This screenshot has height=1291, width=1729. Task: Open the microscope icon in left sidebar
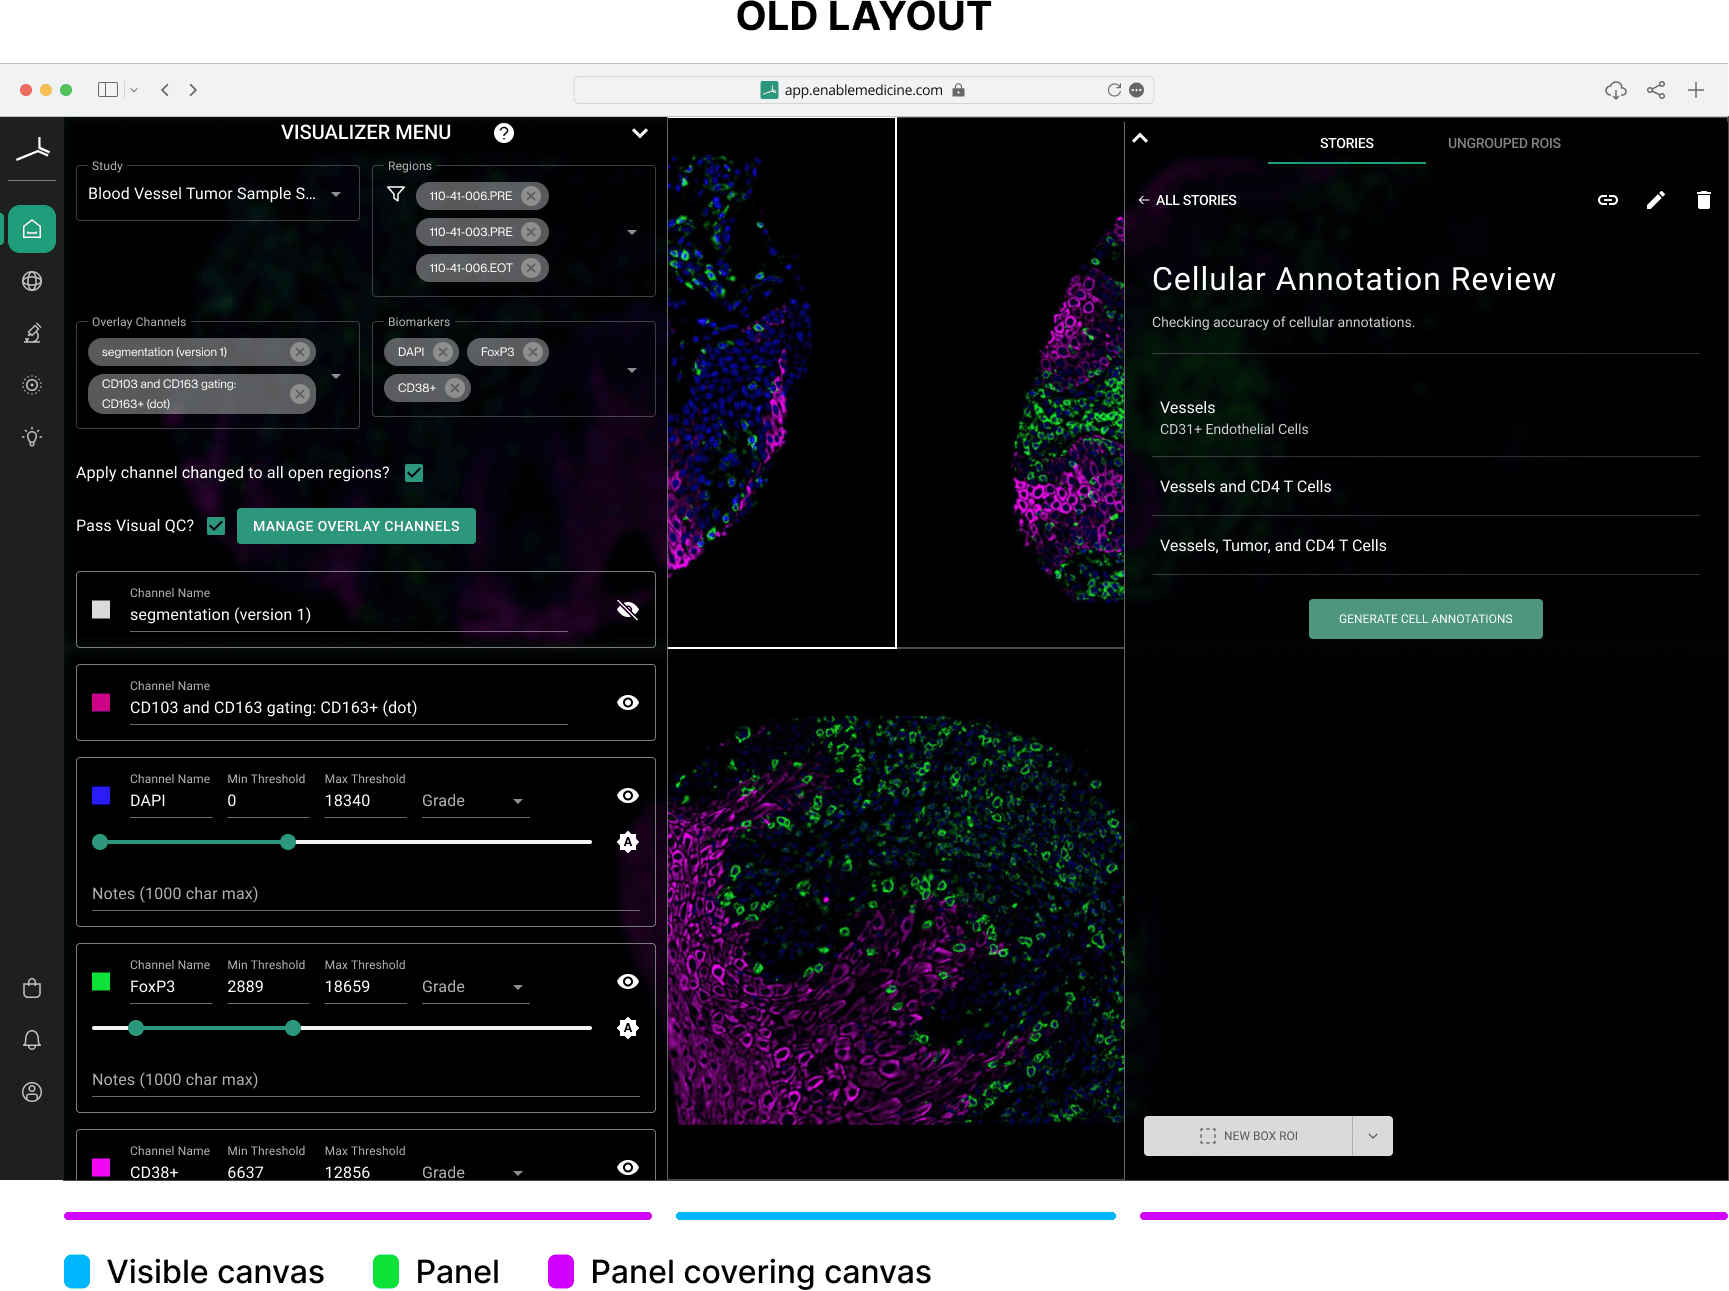[x=32, y=333]
